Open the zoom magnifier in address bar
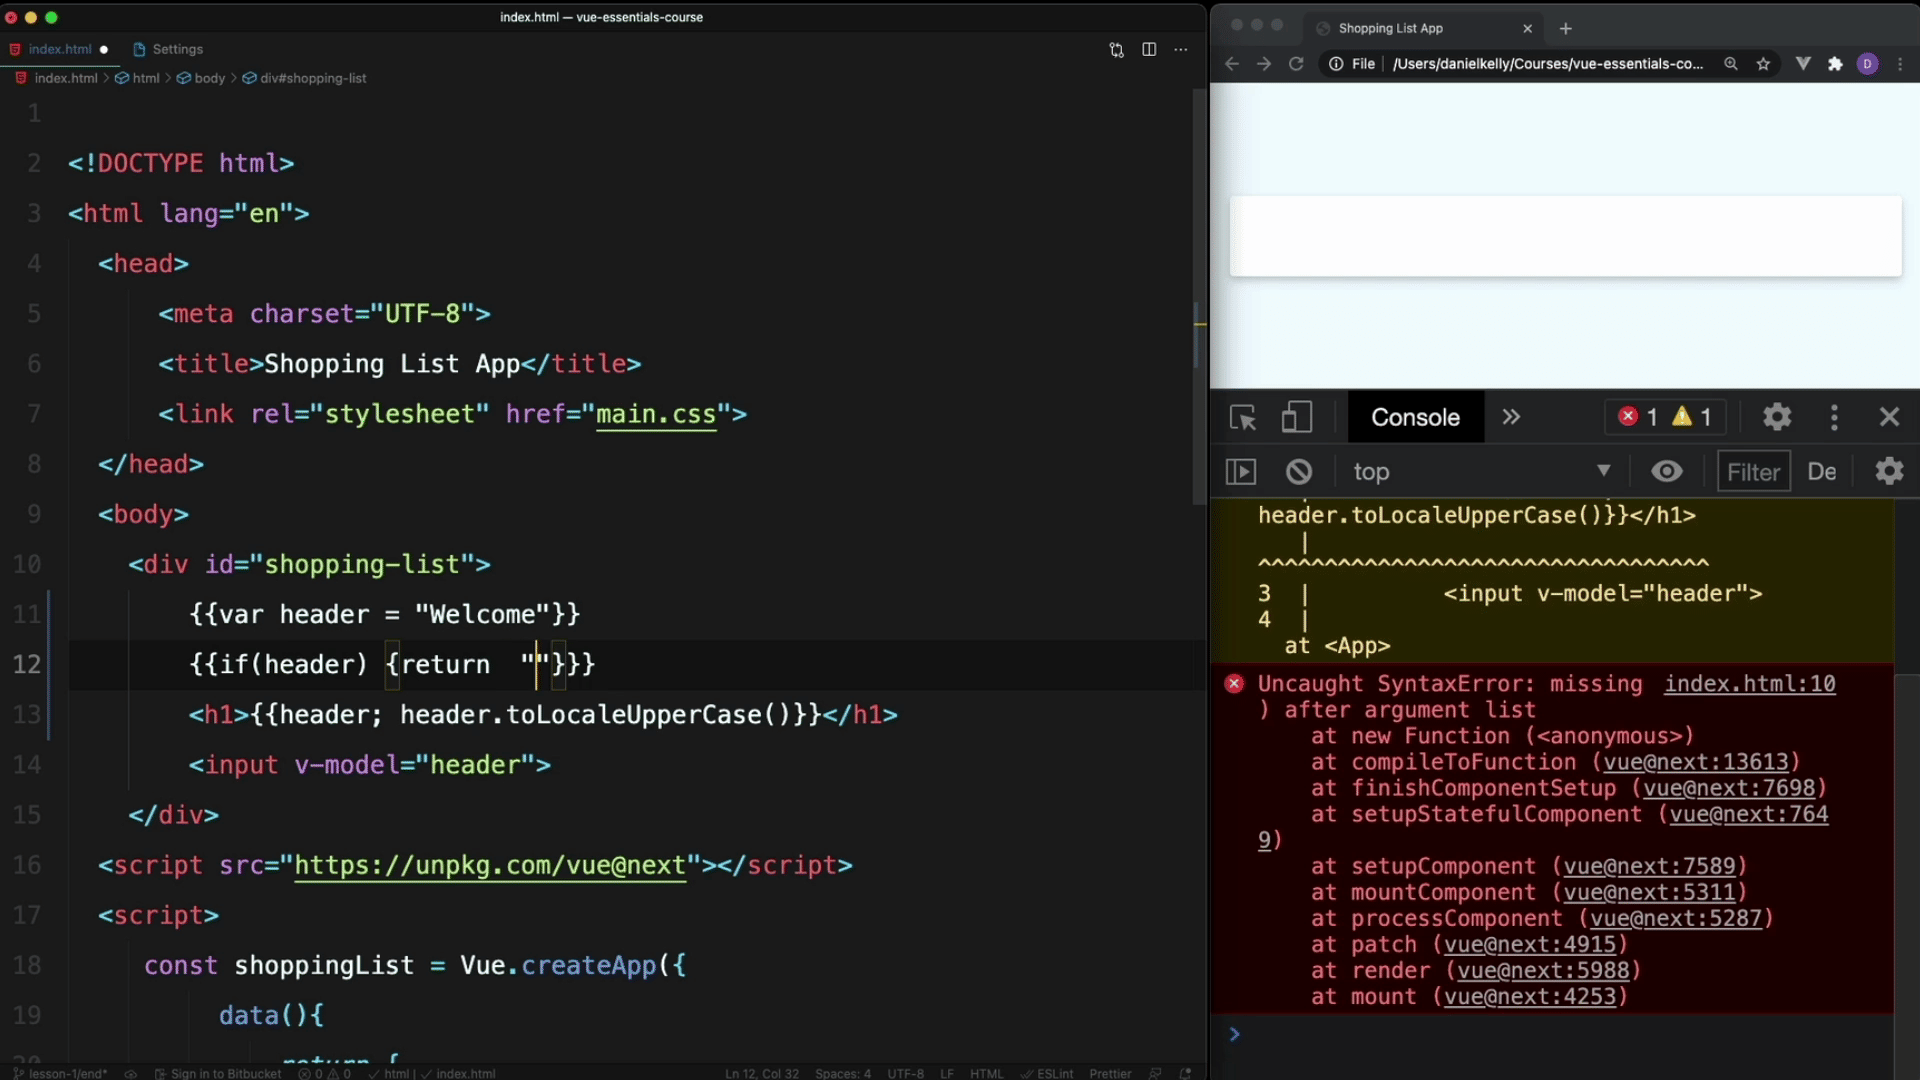Screen dimensions: 1920x1080 click(x=1730, y=64)
